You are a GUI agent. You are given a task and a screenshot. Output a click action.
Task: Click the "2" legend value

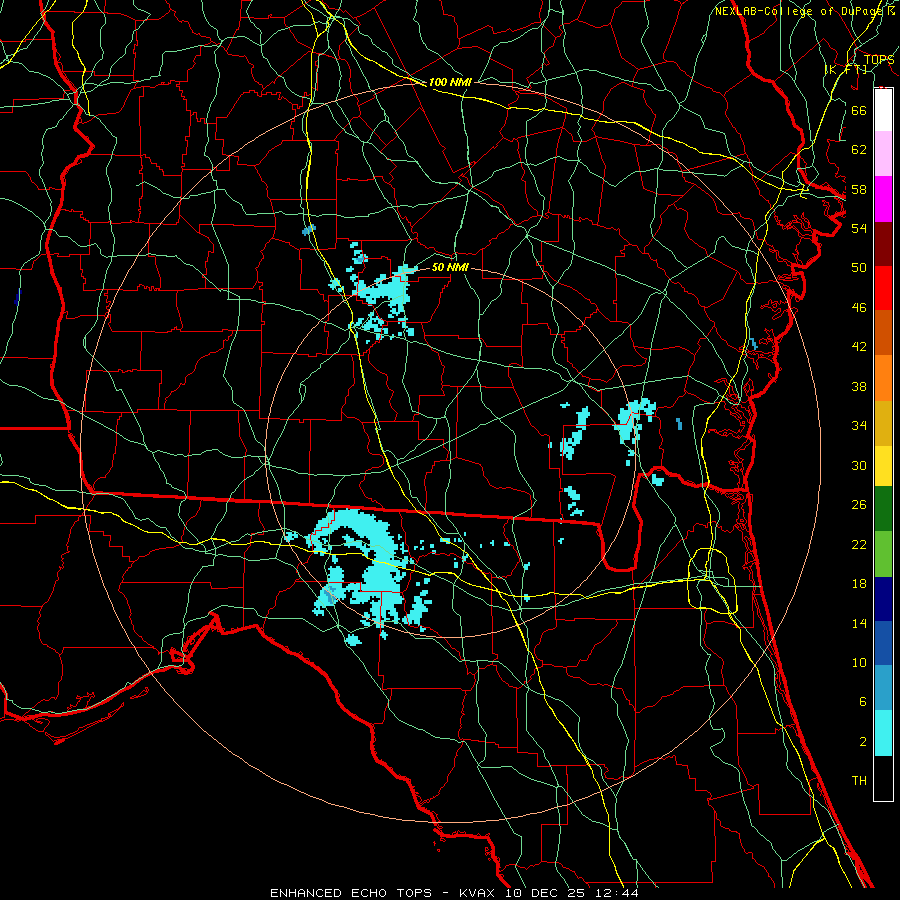tap(862, 742)
